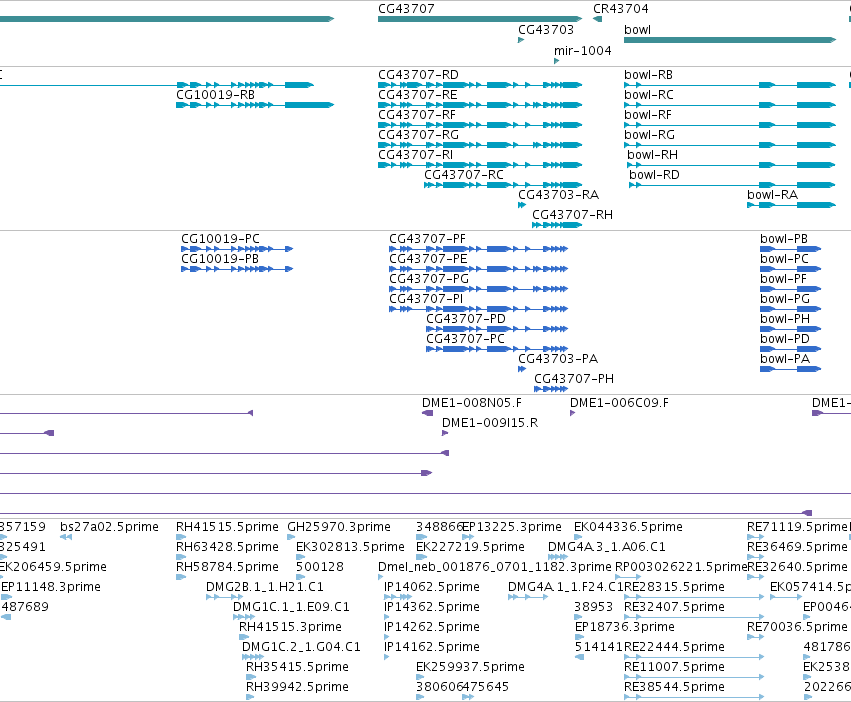Select cDNA DMG1C.2_1.G04.C1
Viewport: 851px width, 702px height.
click(x=253, y=657)
